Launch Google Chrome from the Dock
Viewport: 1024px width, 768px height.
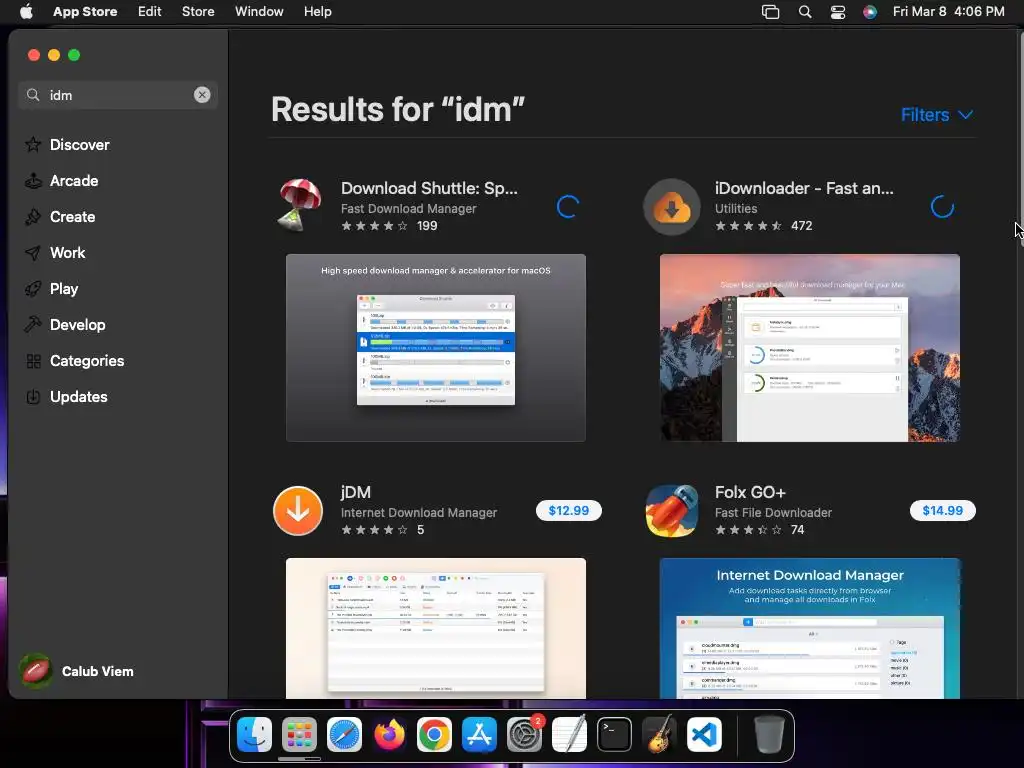pyautogui.click(x=434, y=735)
